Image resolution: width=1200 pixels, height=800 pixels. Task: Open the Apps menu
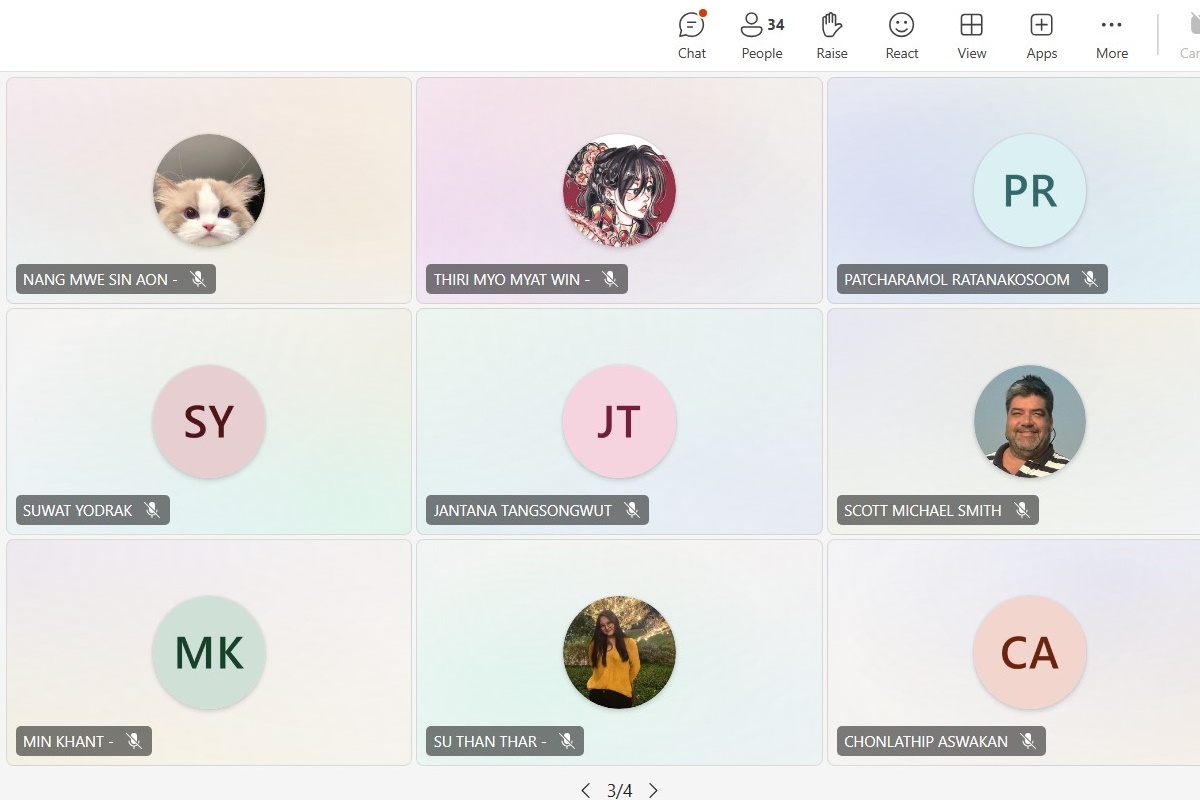point(1041,36)
